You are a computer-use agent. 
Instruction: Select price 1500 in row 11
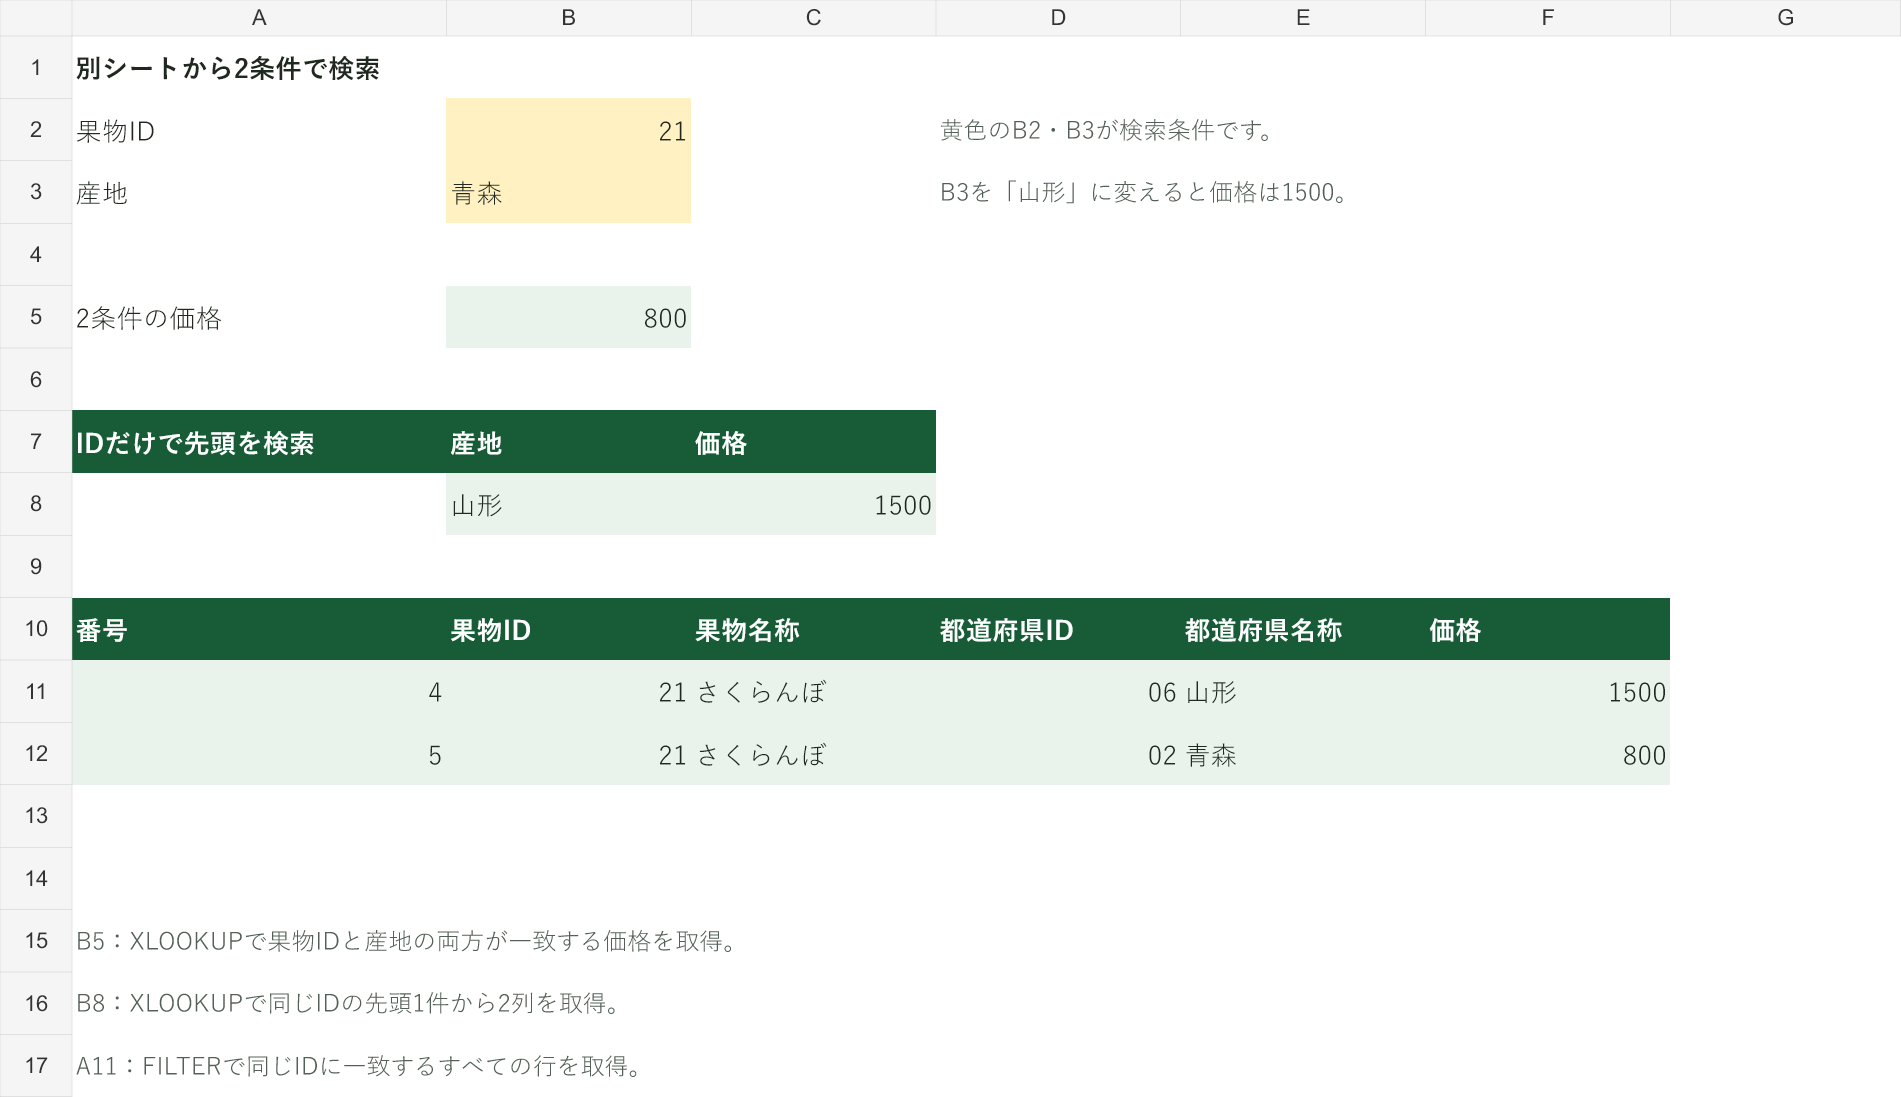point(1547,692)
